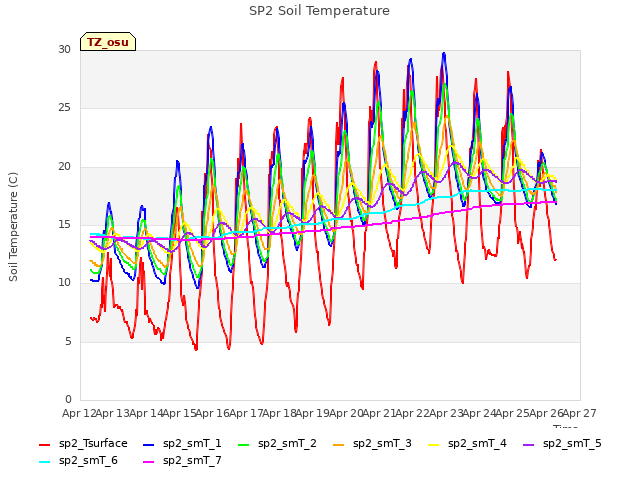Toggle the sp2_smT_1 legend entry
This screenshot has width=640, height=480.
[x=182, y=444]
